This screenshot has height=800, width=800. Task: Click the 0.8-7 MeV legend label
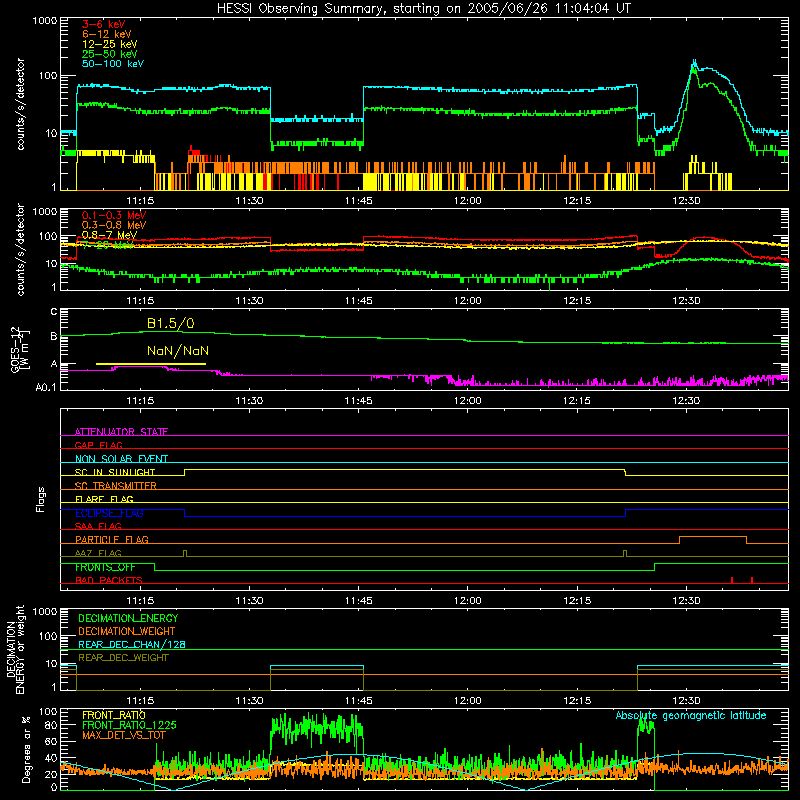click(x=109, y=235)
